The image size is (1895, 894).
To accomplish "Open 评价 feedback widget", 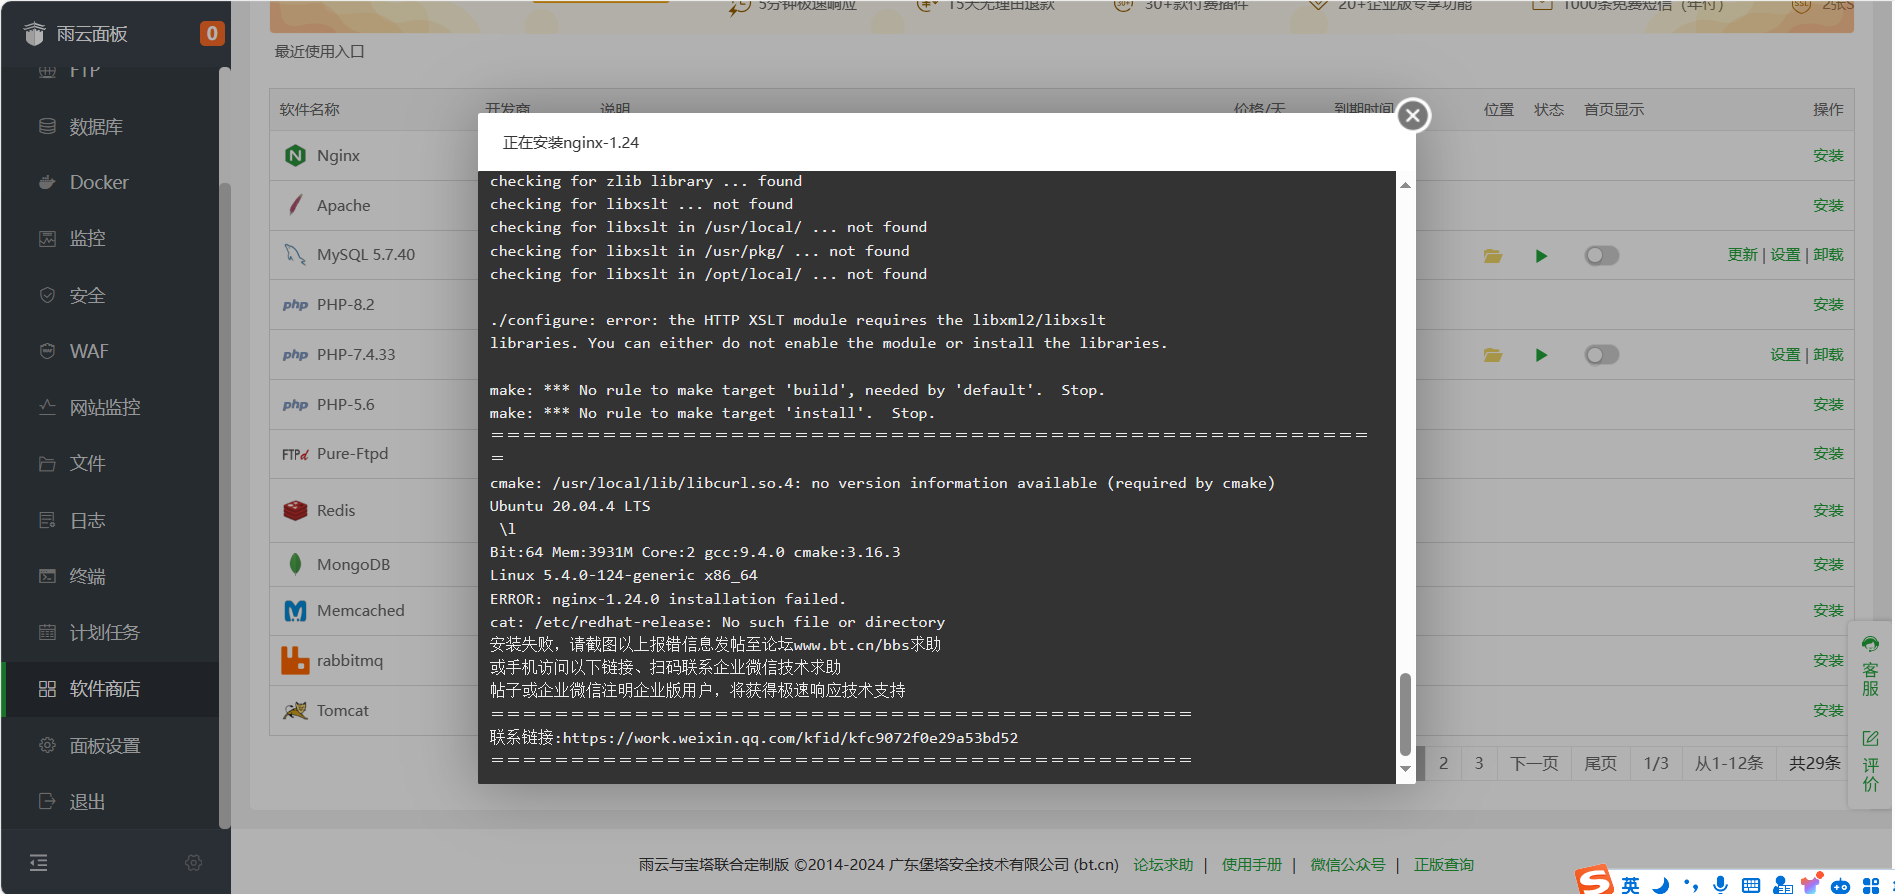I will [1870, 762].
